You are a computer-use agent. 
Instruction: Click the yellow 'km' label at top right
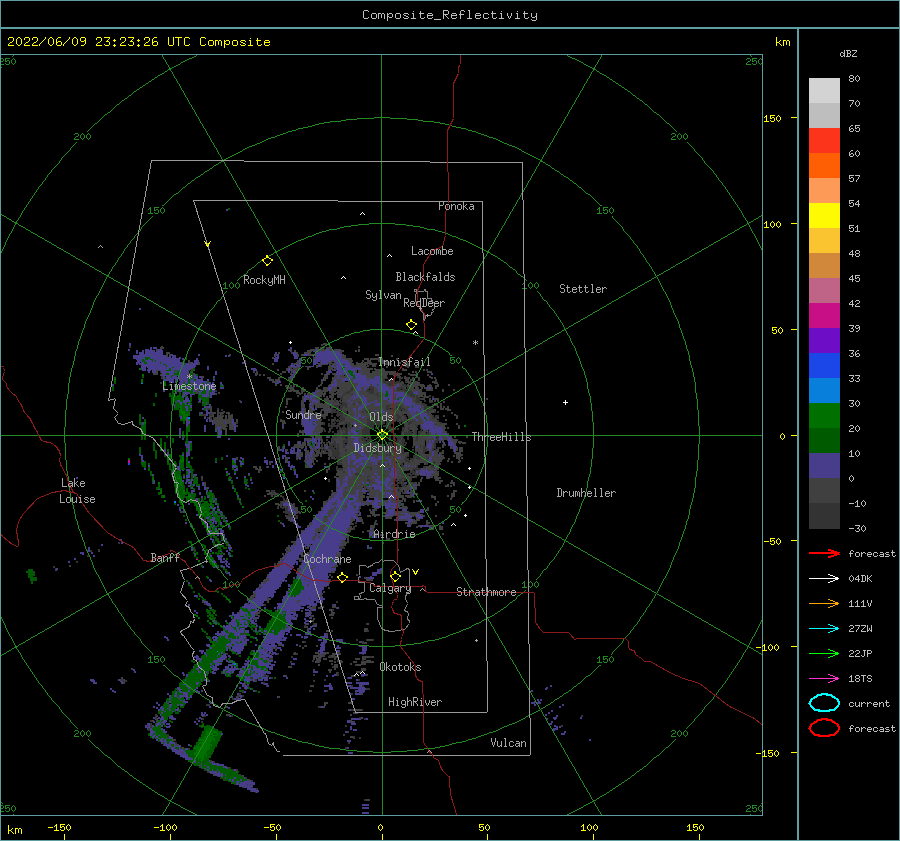pos(782,42)
